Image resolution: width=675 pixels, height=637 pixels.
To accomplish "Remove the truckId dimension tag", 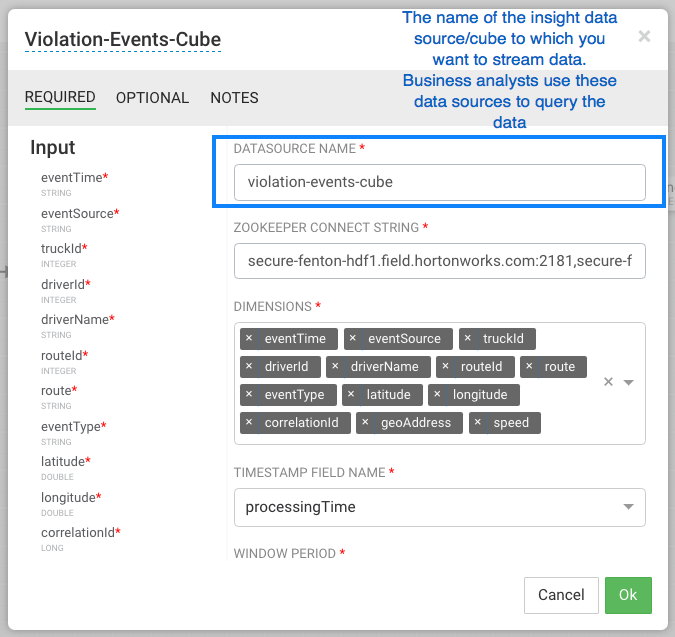I will (469, 339).
